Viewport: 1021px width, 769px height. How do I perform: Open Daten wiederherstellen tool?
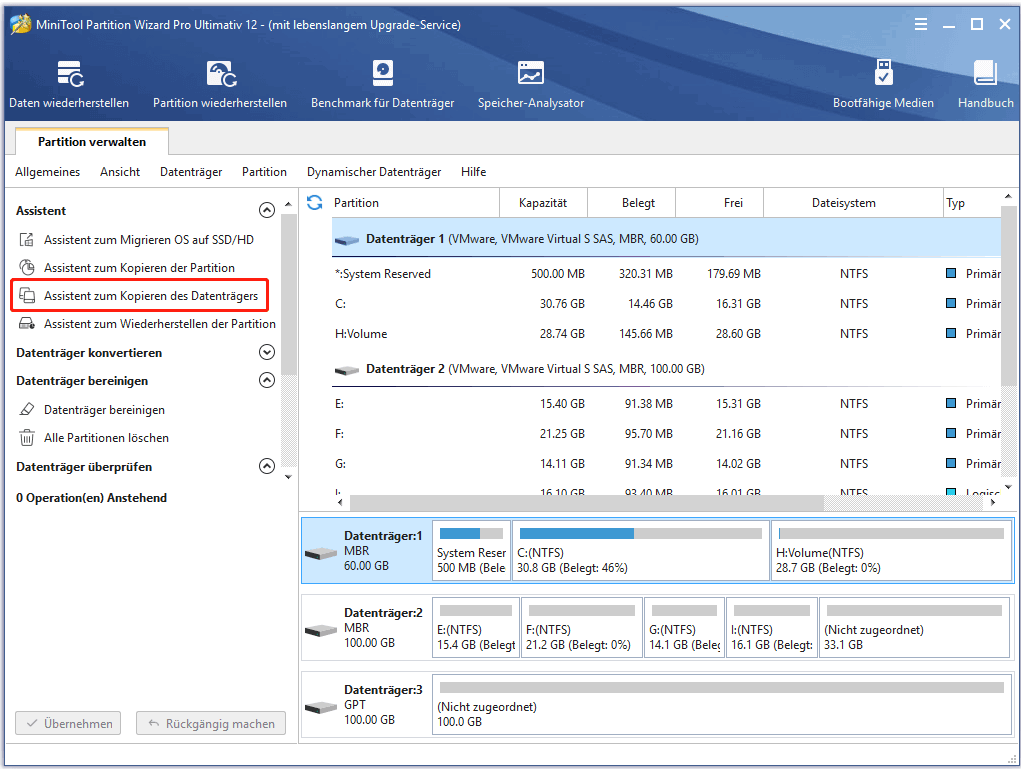69,84
